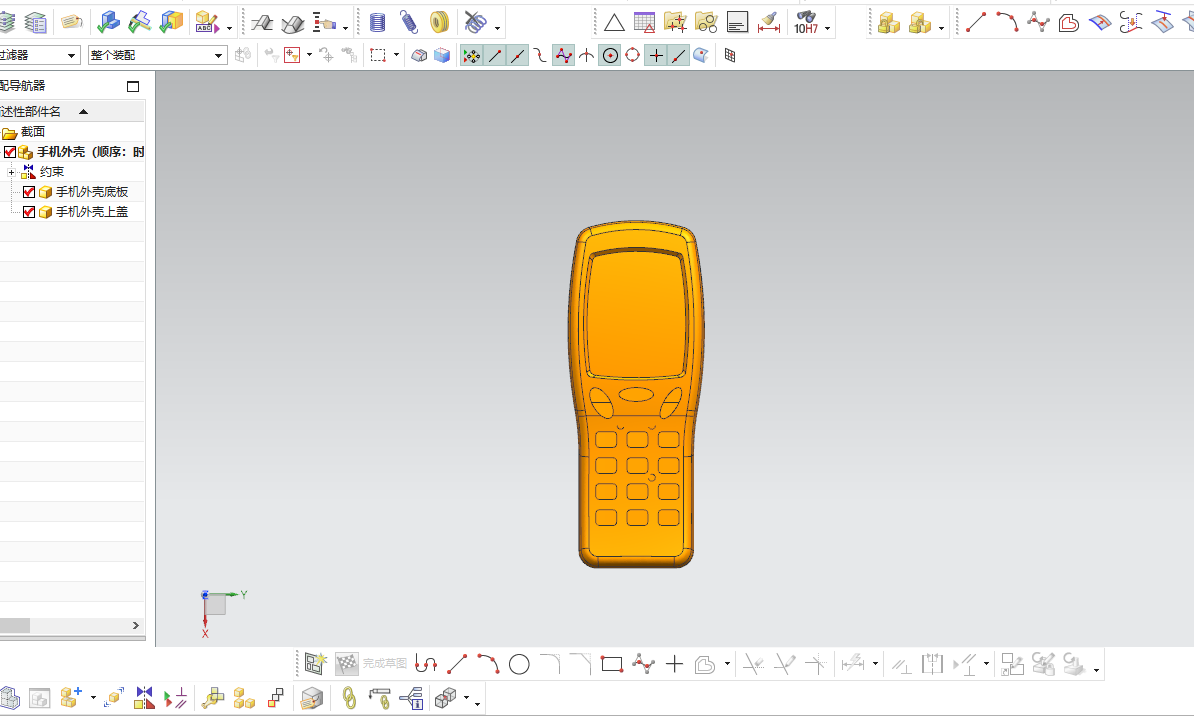The width and height of the screenshot is (1194, 718).
Task: Click the chain link icon
Action: (349, 697)
